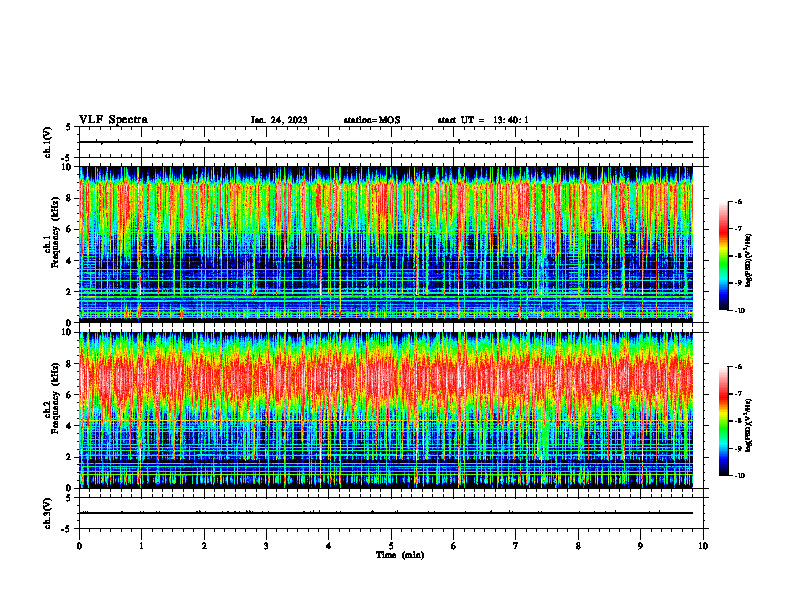Click the time axis tick label "5"
Viewport: 792px width, 612px height.
coord(391,546)
